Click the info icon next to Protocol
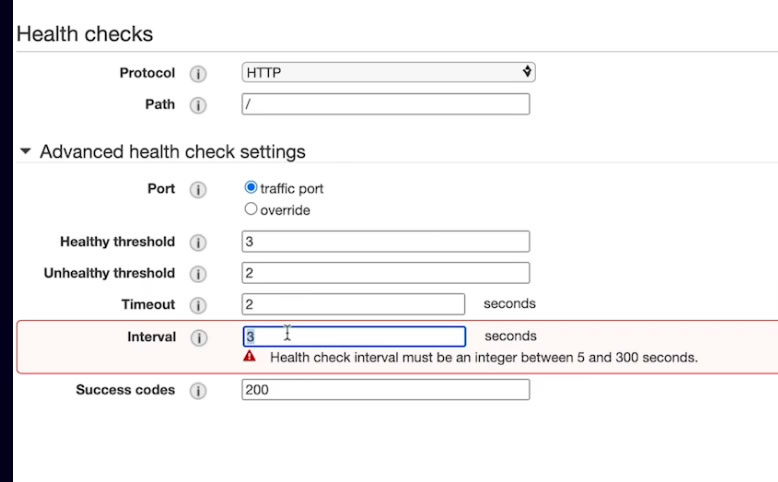This screenshot has height=482, width=778. click(x=198, y=73)
